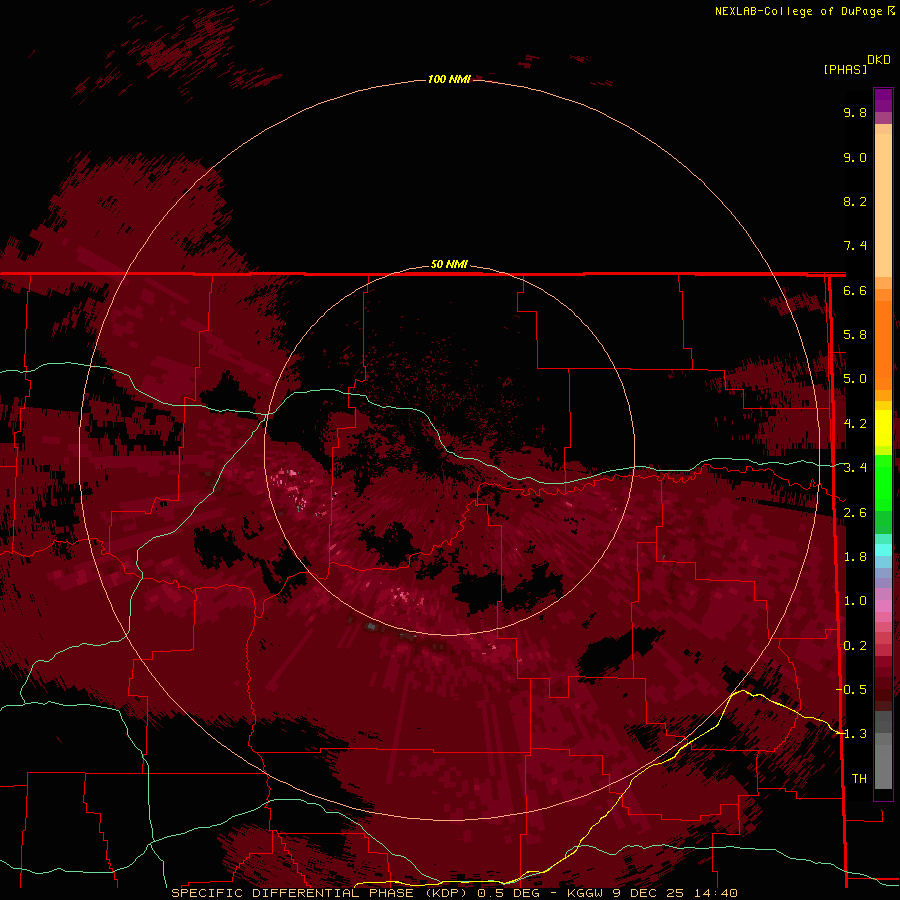Click the 4.2 value on color scale

point(855,424)
